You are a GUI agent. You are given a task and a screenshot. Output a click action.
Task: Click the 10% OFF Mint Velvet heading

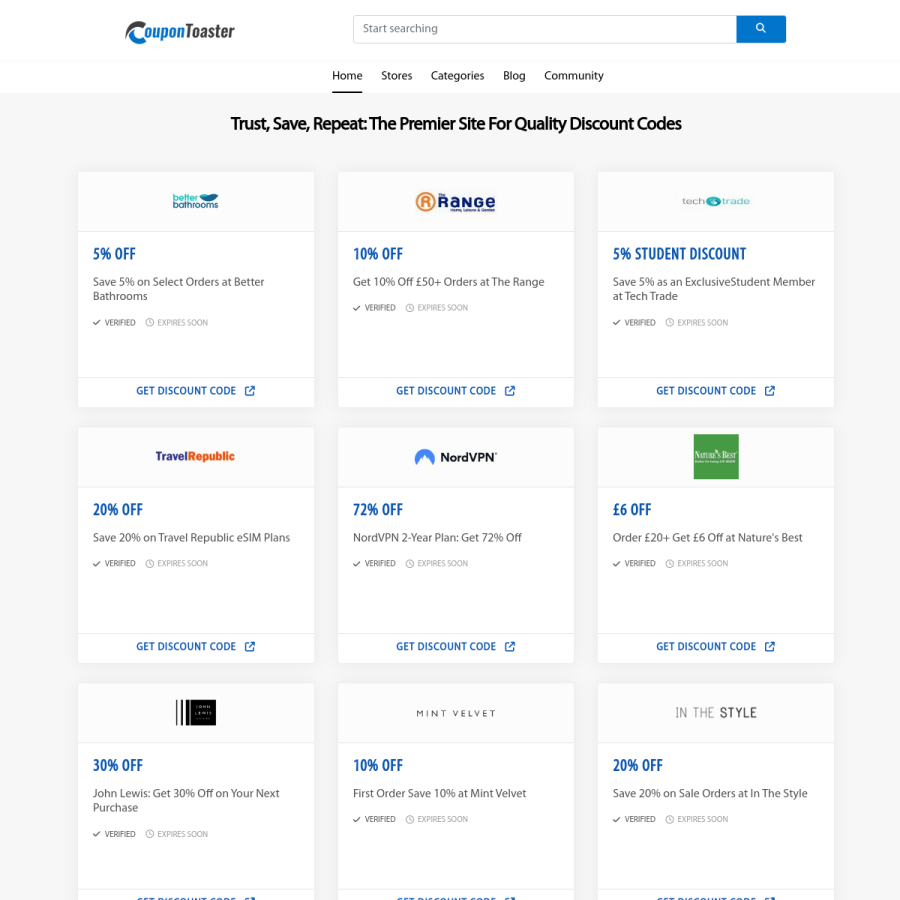pos(378,765)
